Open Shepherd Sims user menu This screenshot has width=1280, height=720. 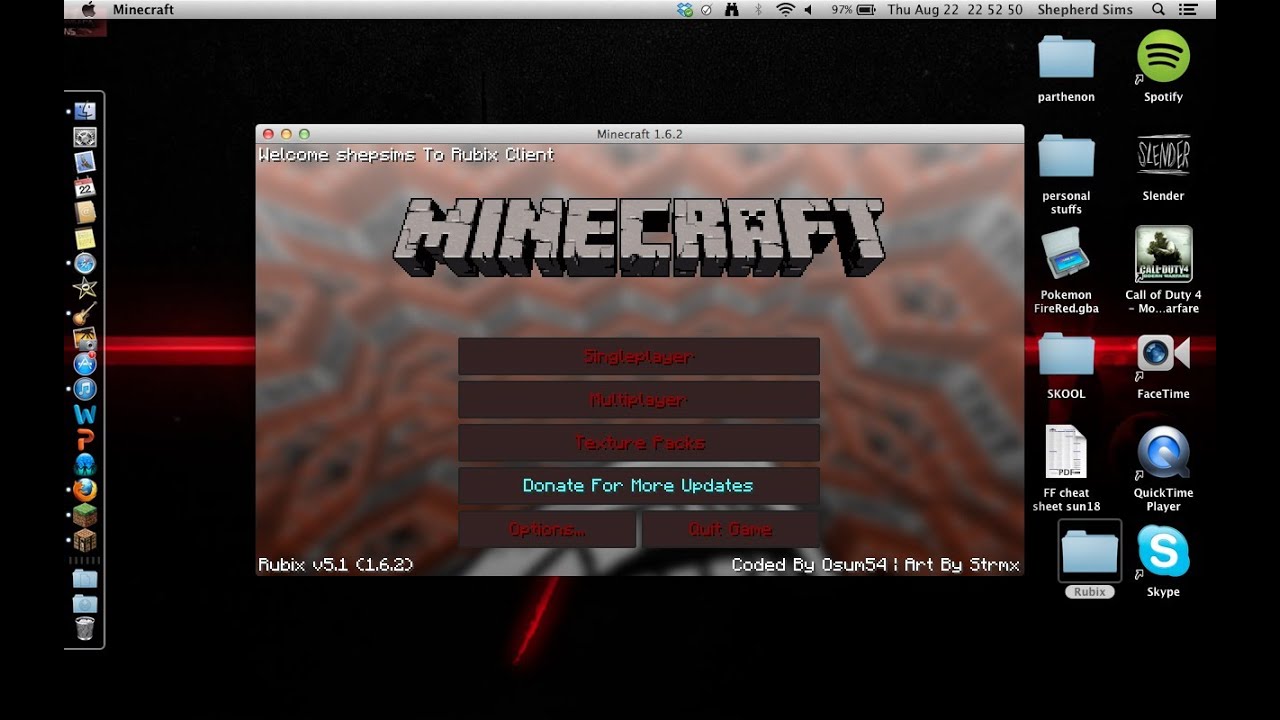click(x=1086, y=10)
